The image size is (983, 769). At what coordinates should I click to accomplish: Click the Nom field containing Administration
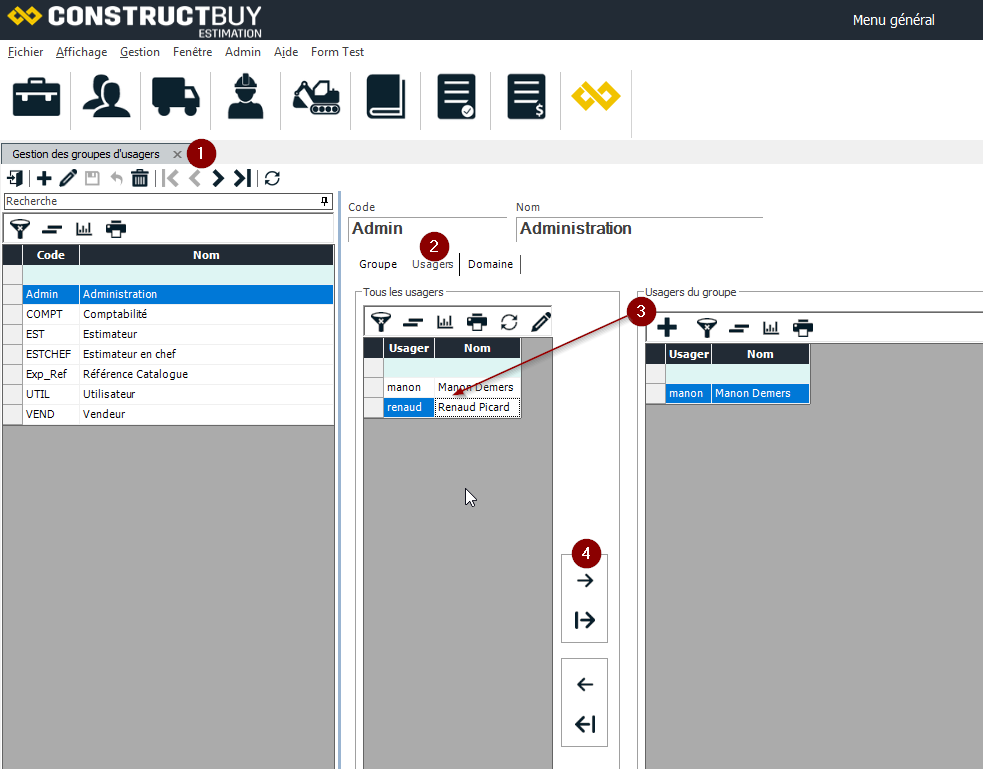pyautogui.click(x=638, y=229)
